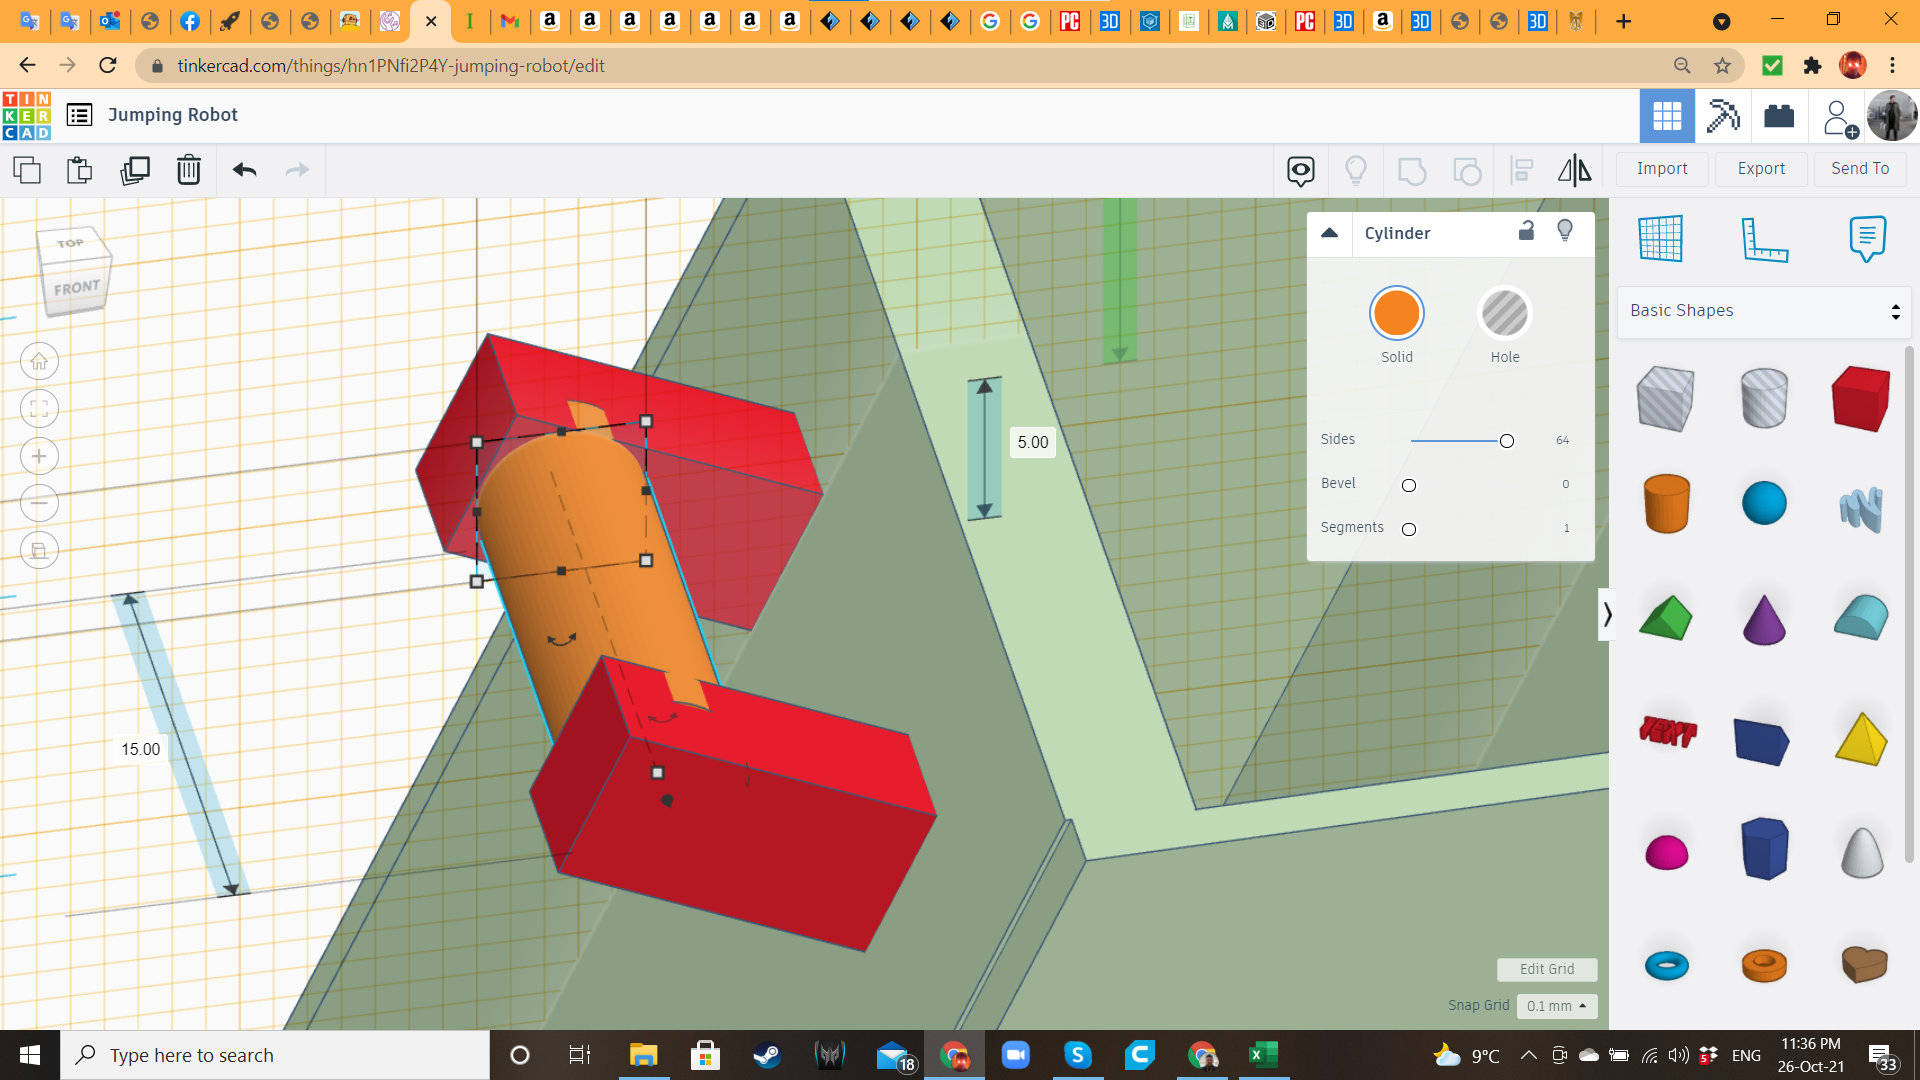Click the Home view icon

39,362
